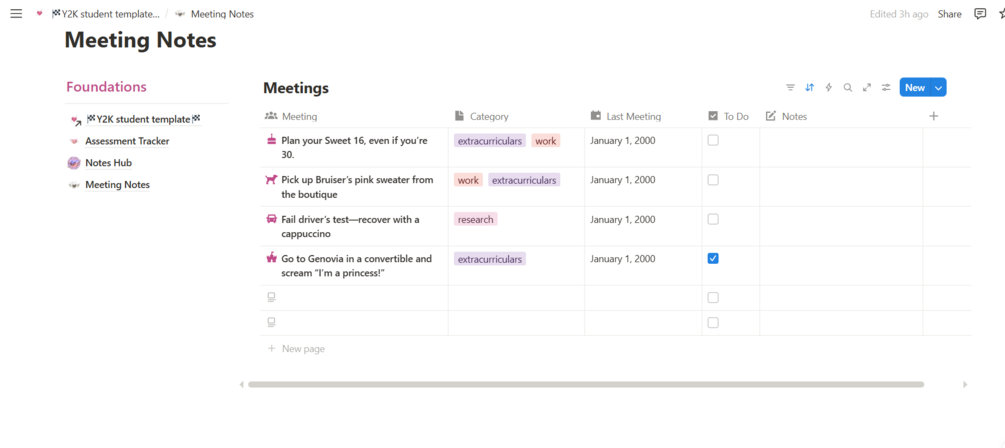Click the filter icon in Meetings toolbar
The image size is (1005, 448).
pos(790,88)
